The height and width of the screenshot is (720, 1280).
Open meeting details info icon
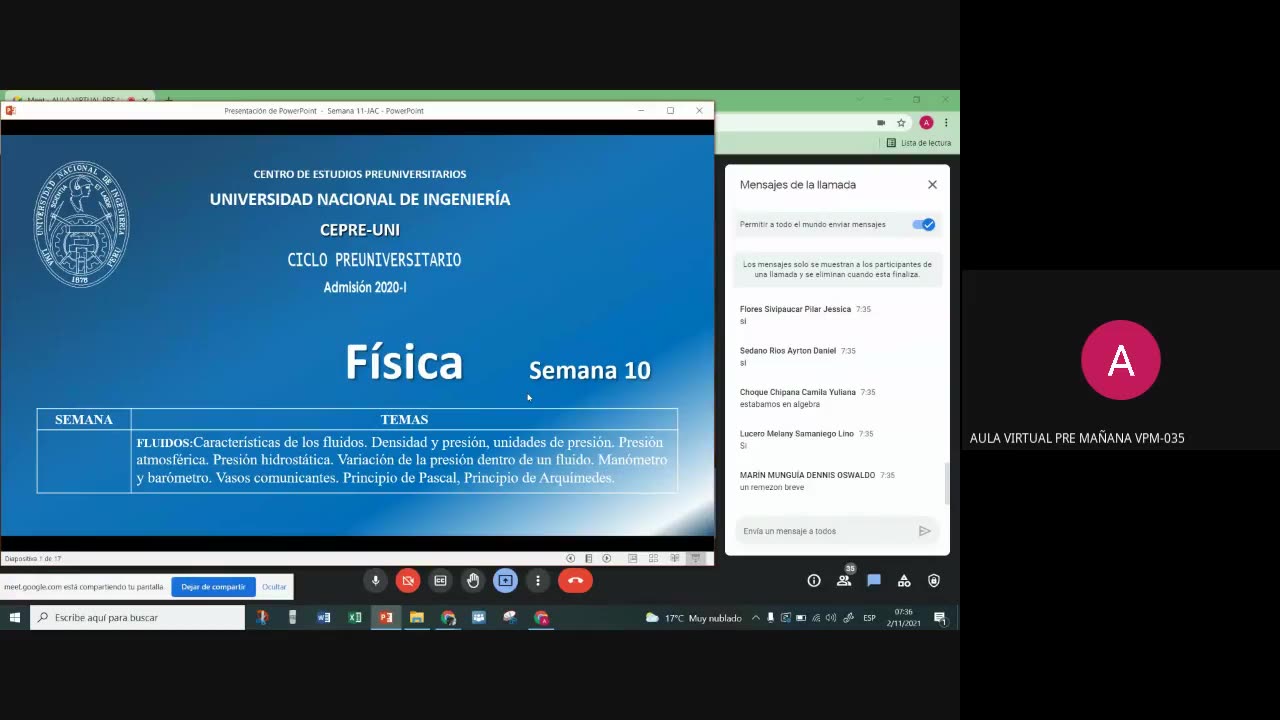[814, 581]
